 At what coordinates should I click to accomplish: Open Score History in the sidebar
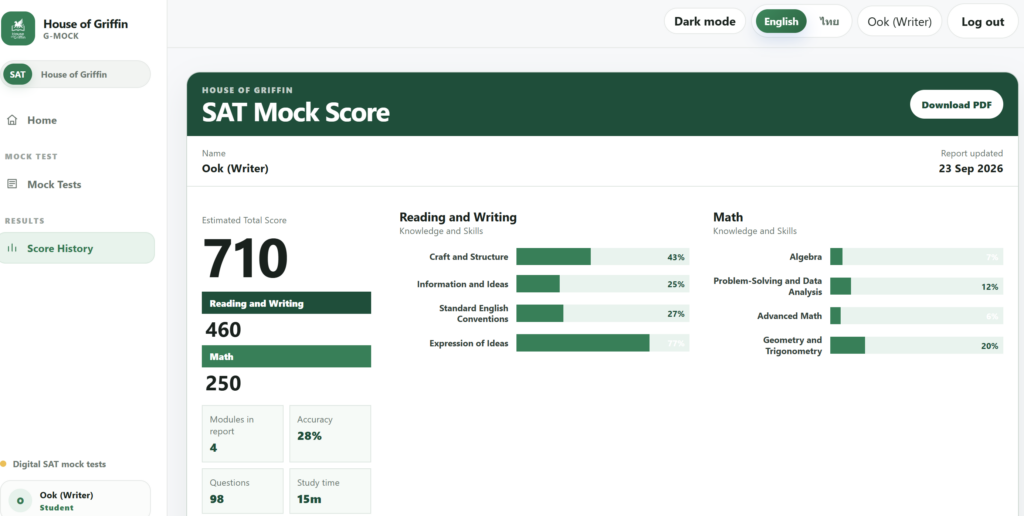pos(77,248)
